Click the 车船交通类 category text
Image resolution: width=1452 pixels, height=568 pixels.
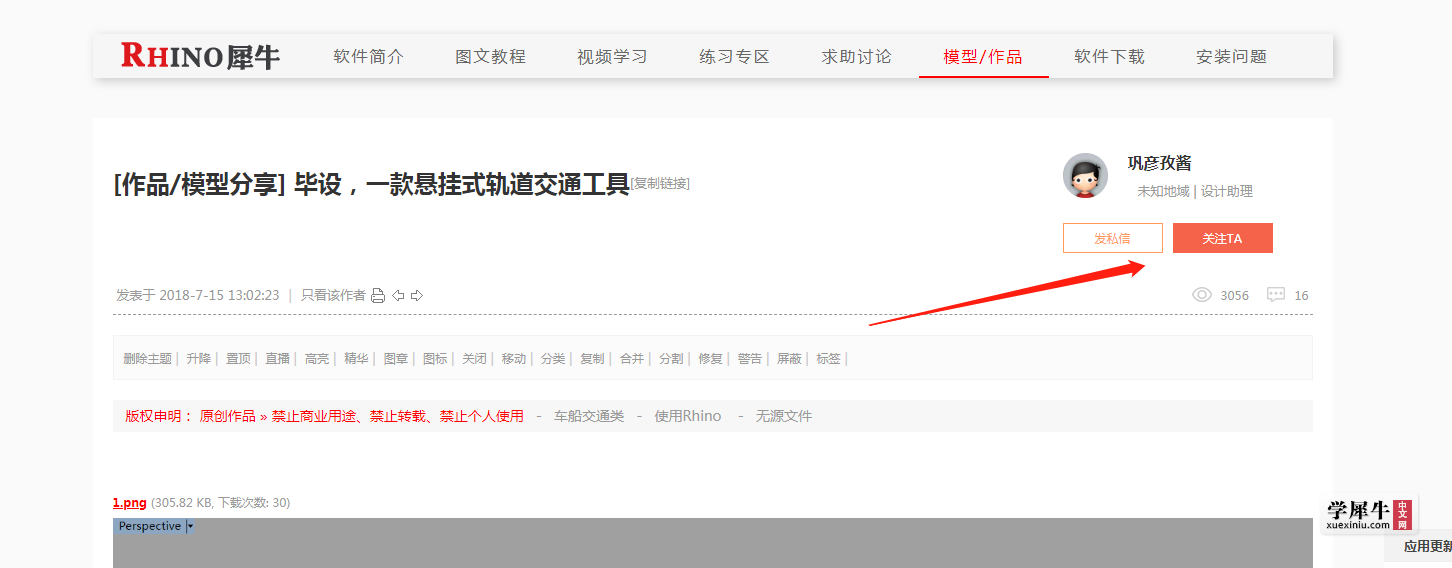pyautogui.click(x=589, y=416)
